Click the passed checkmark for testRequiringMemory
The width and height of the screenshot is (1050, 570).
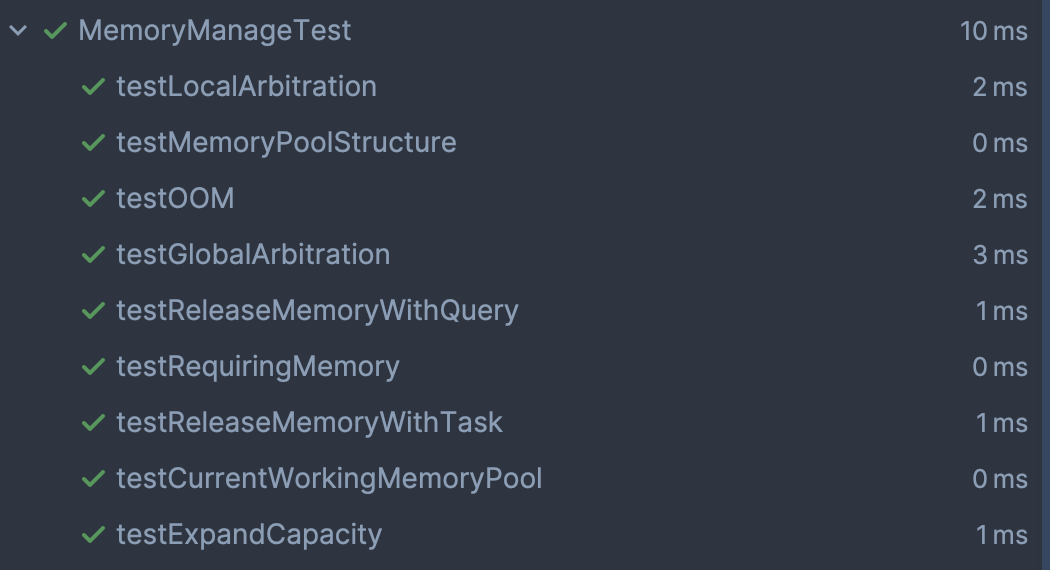[93, 367]
